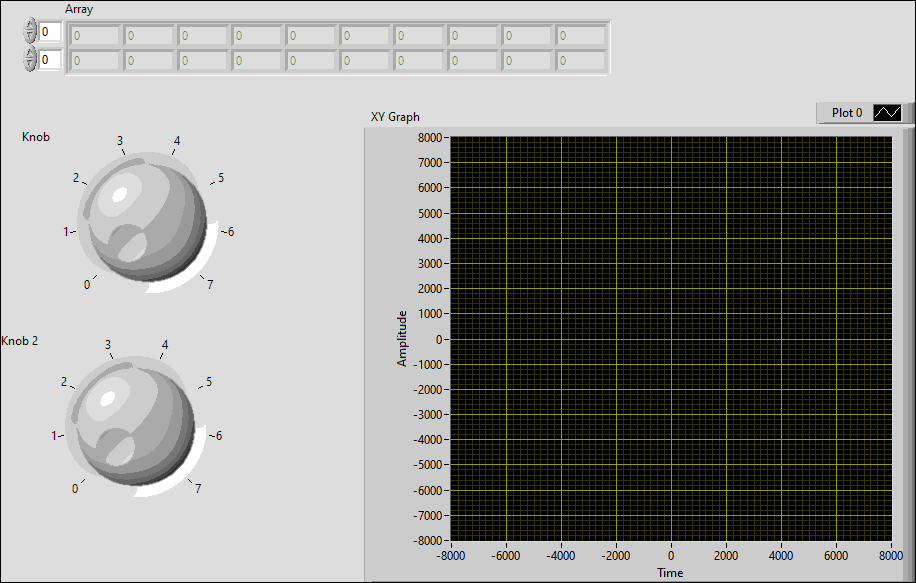Click the 2000 tick on Time axis
This screenshot has height=583, width=916.
coord(726,556)
